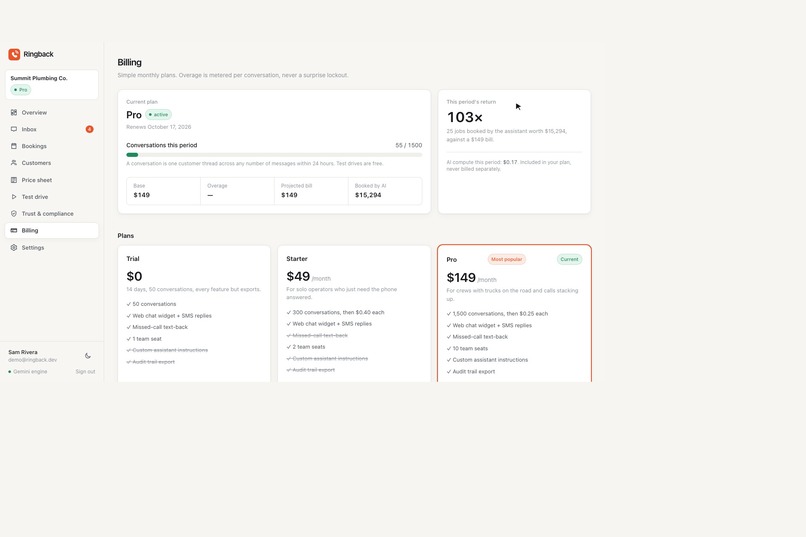Click the $49 Starter price

298,276
